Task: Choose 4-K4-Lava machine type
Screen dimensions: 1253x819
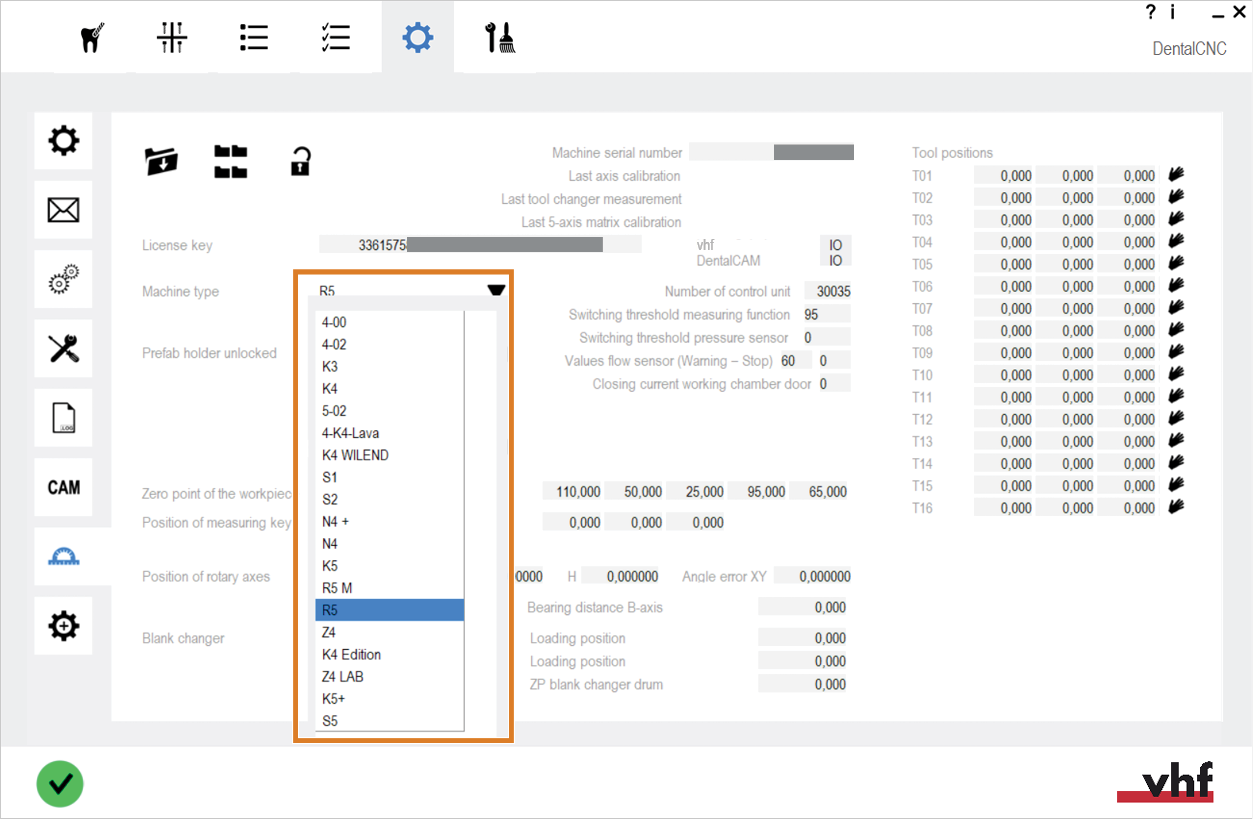Action: pyautogui.click(x=390, y=433)
